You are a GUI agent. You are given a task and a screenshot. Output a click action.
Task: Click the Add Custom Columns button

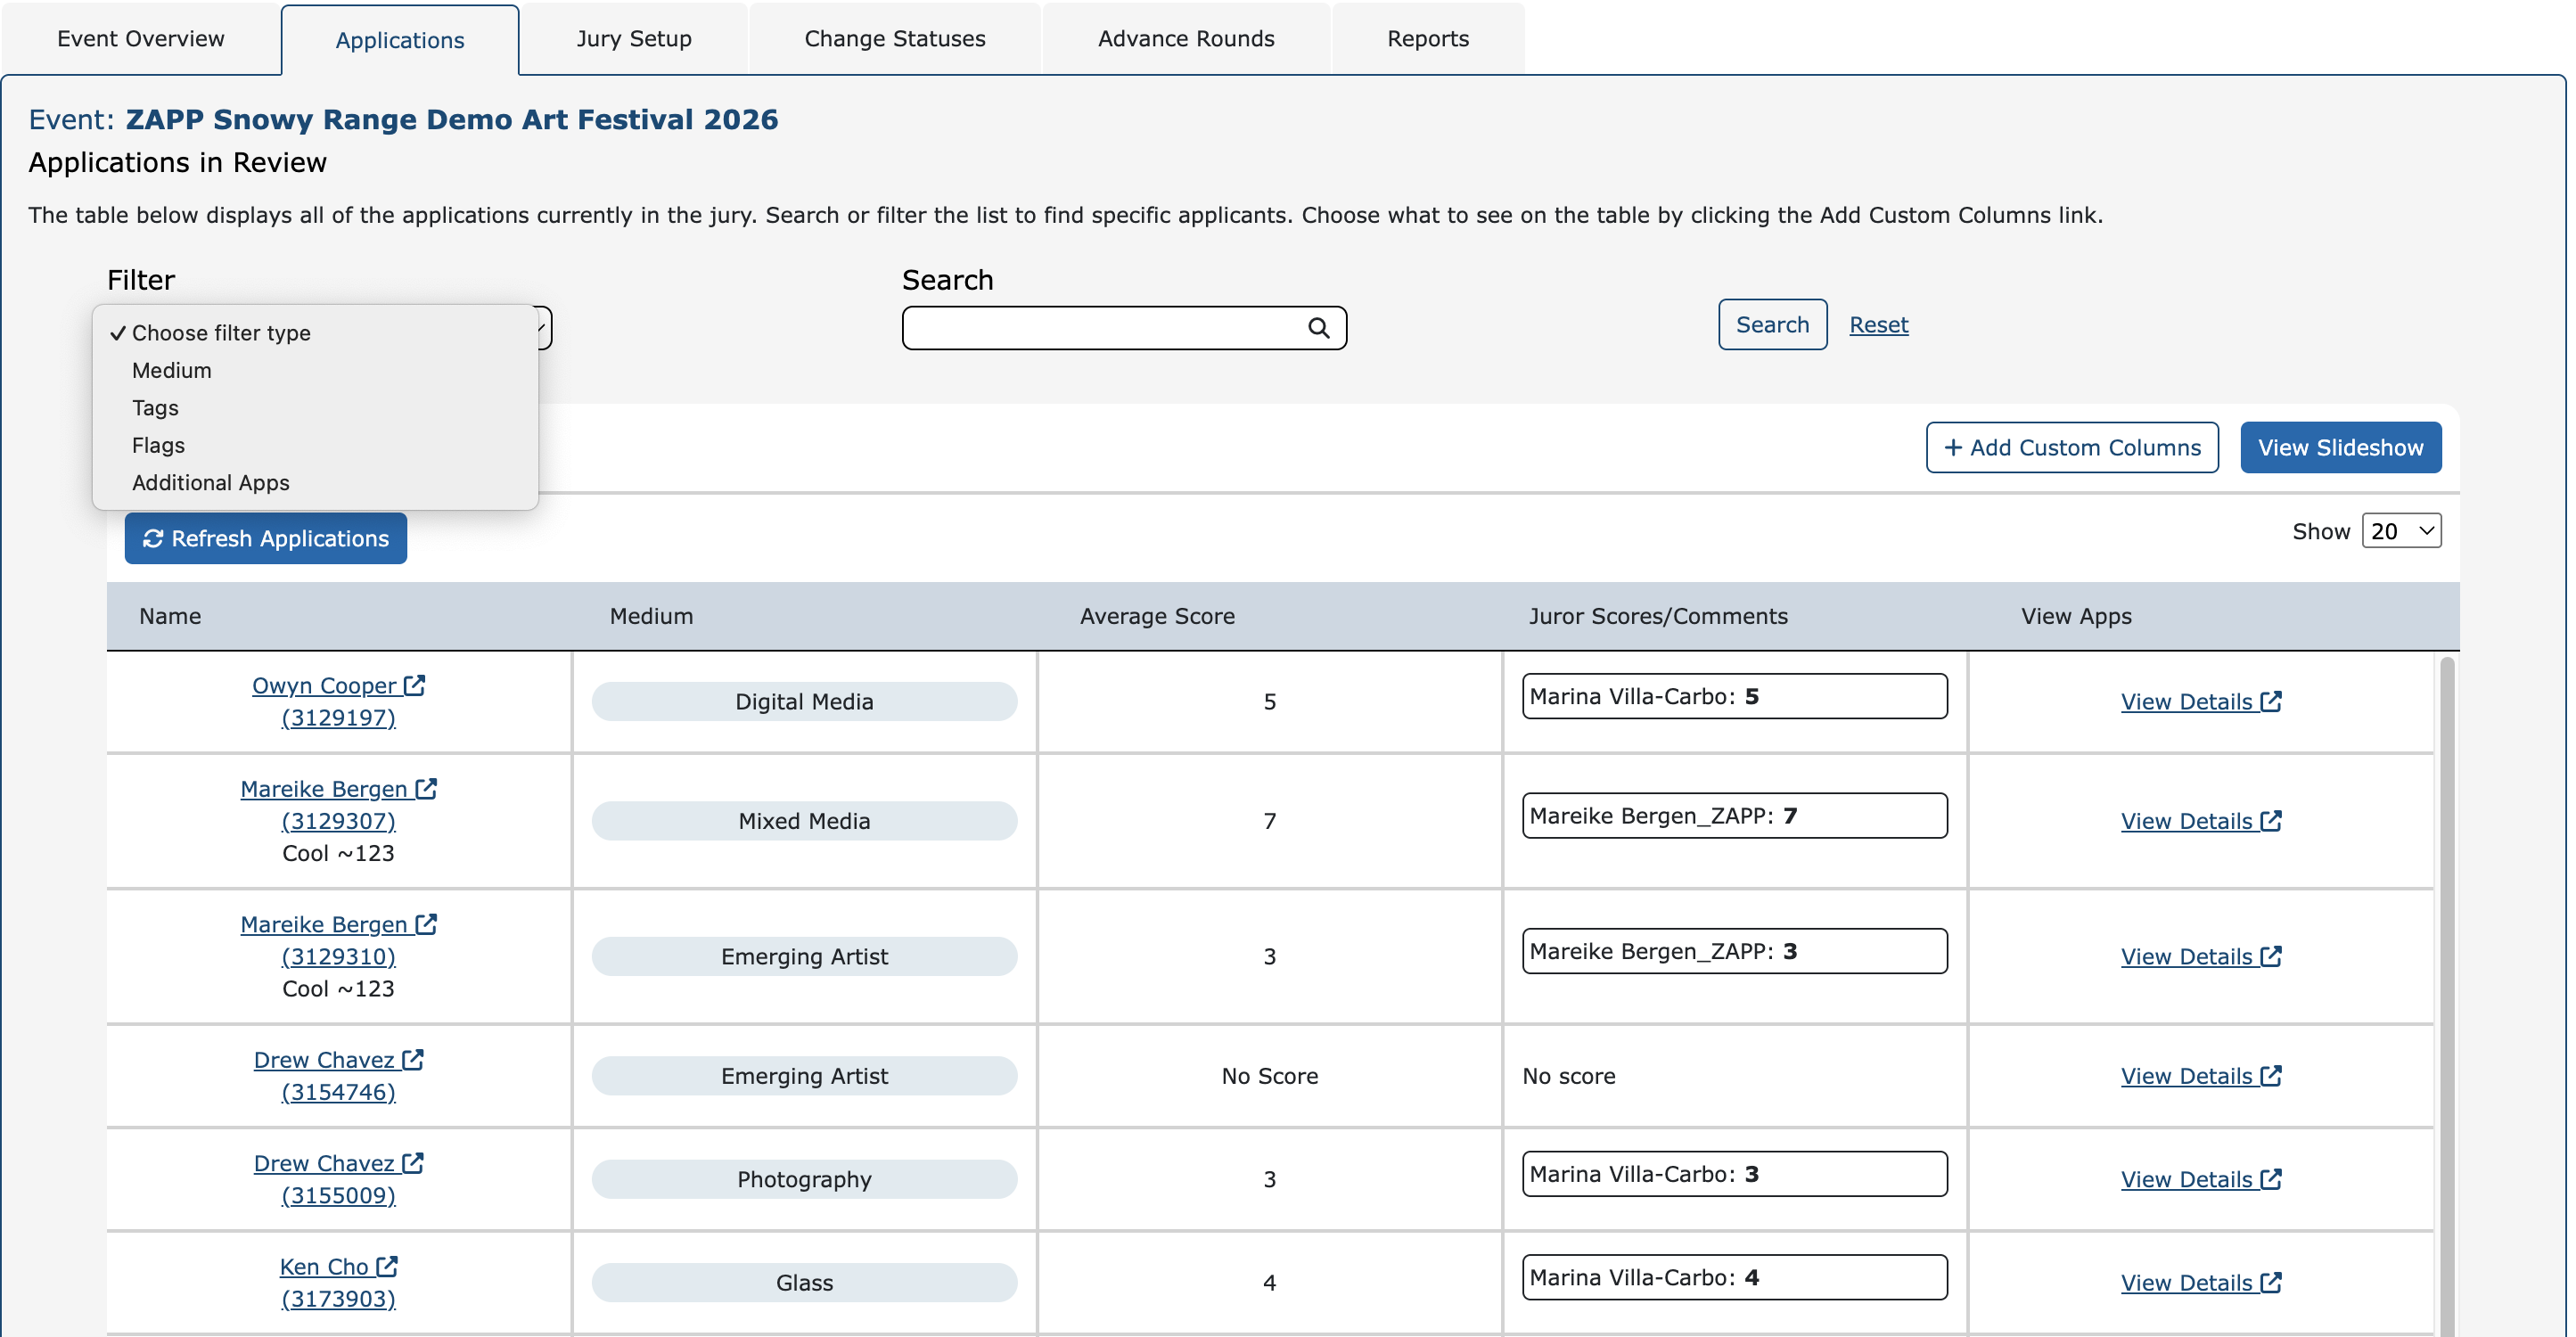point(2072,447)
